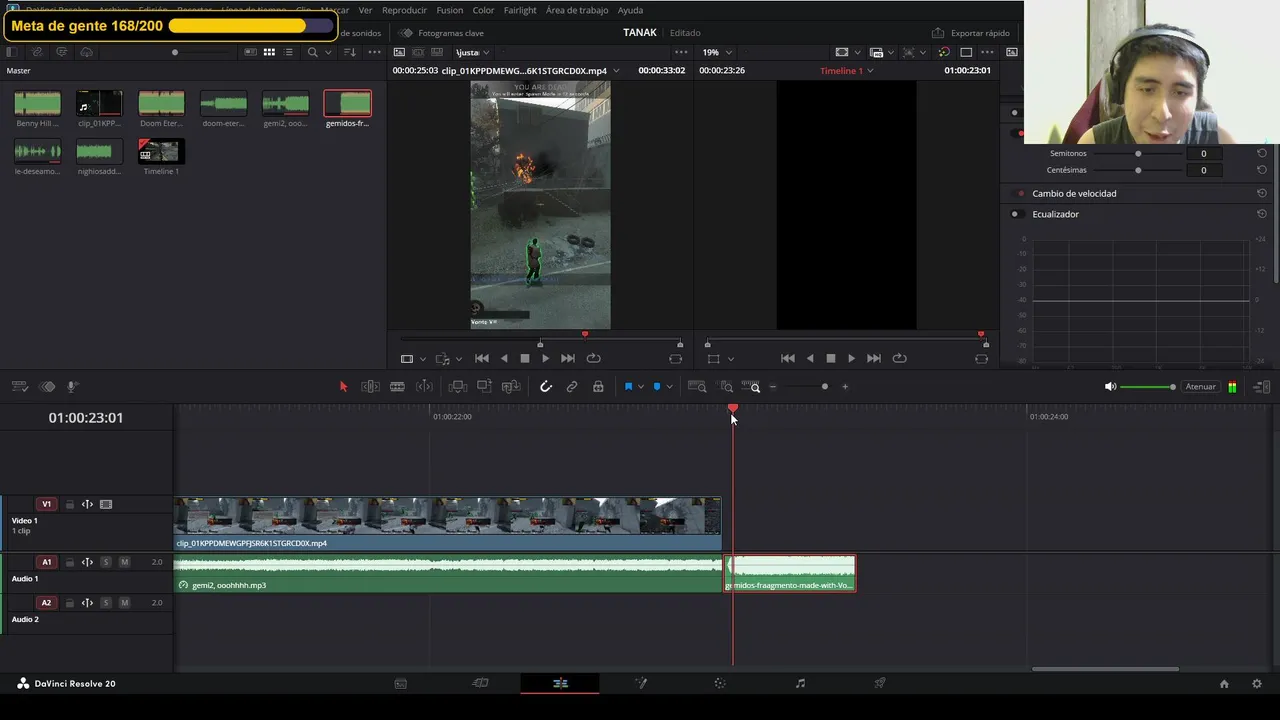Open the audio meters panel icon
The width and height of the screenshot is (1280, 720).
1232,387
